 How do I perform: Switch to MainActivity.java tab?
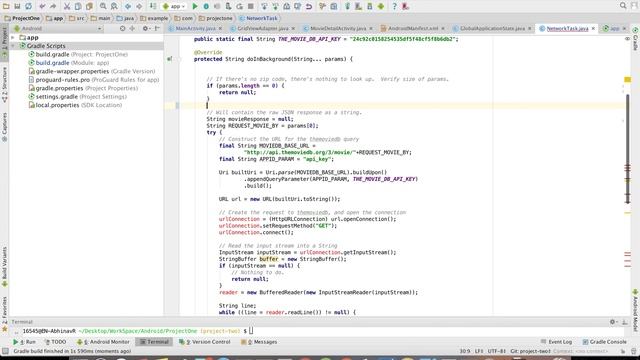195,29
